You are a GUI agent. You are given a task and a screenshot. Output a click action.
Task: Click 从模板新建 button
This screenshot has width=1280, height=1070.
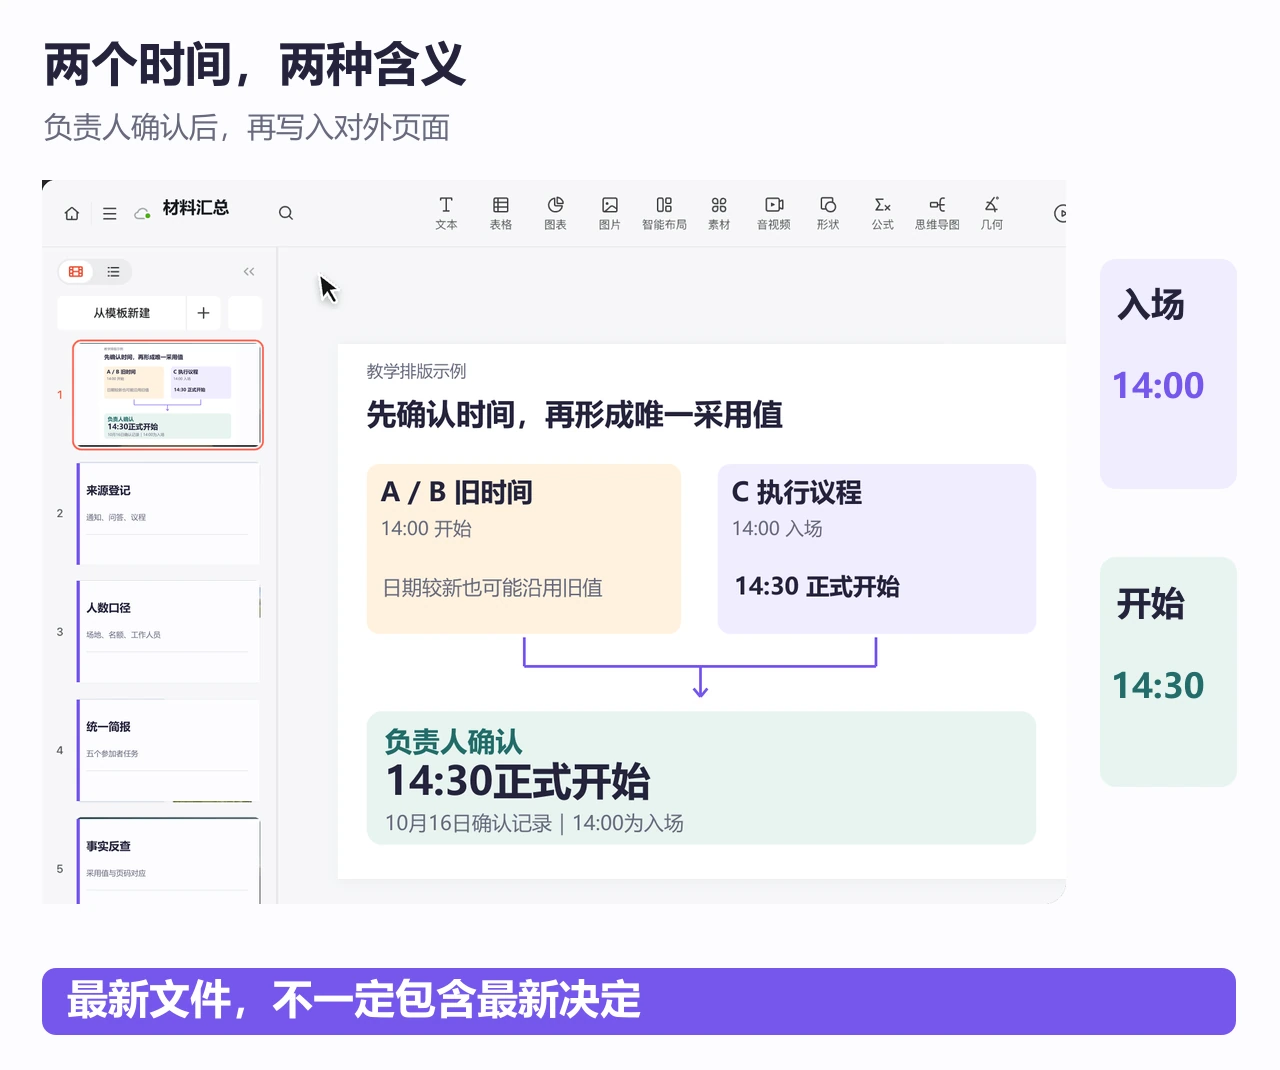pyautogui.click(x=122, y=313)
